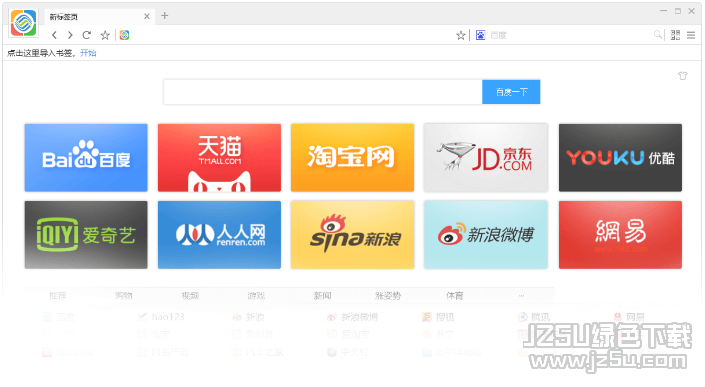Go back with the back arrow
The image size is (705, 387).
(54, 35)
